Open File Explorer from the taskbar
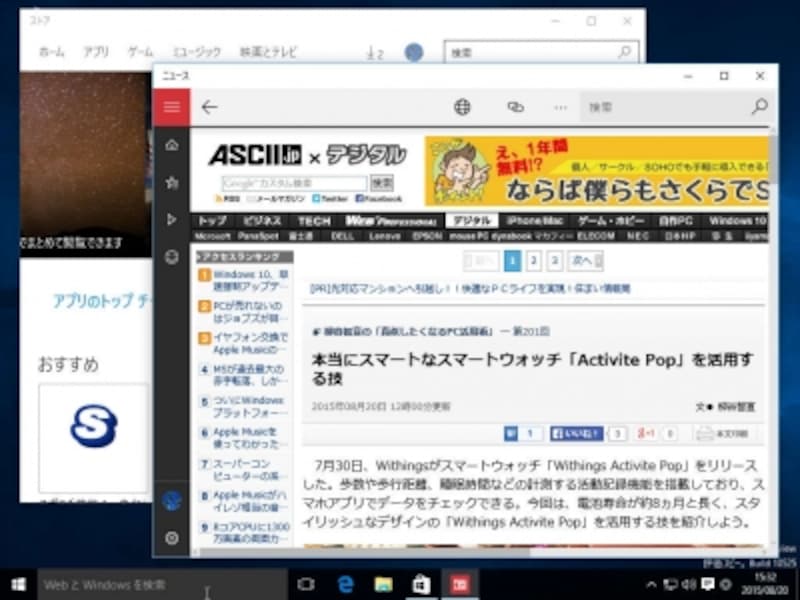Screen dimensions: 800x600 point(383,584)
